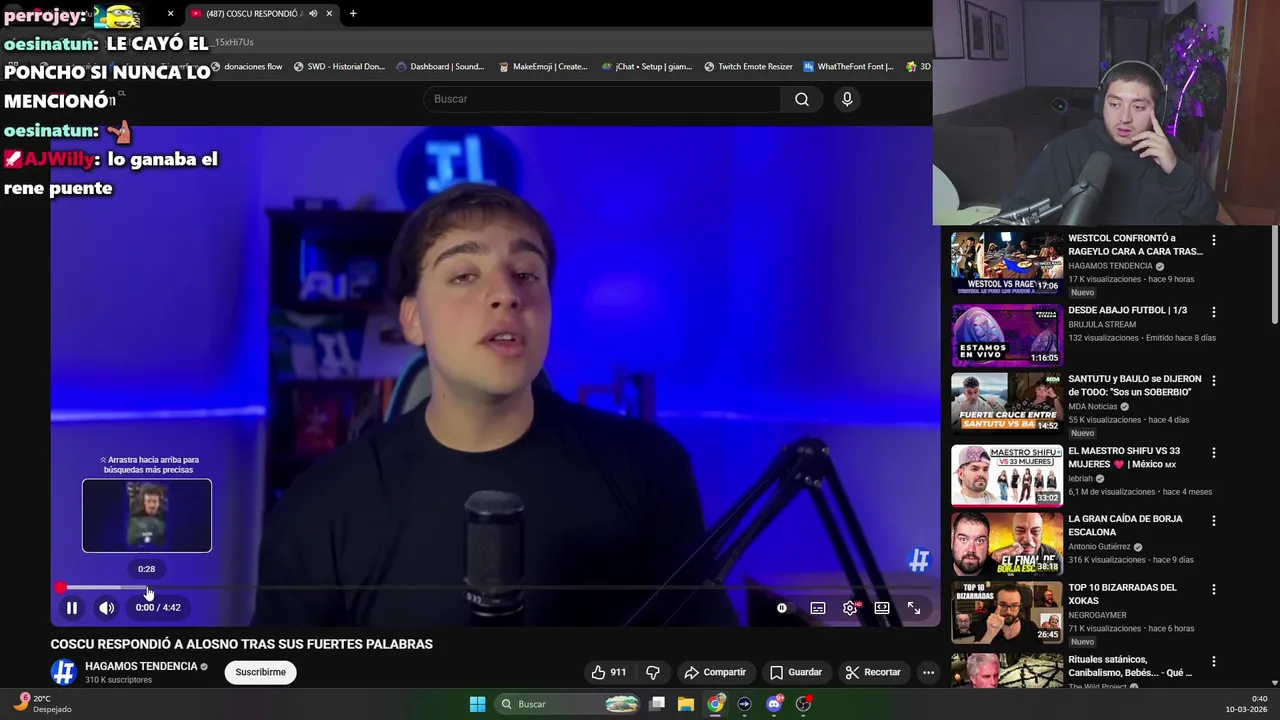Save video with Guardar button
1280x720 pixels.
[796, 672]
